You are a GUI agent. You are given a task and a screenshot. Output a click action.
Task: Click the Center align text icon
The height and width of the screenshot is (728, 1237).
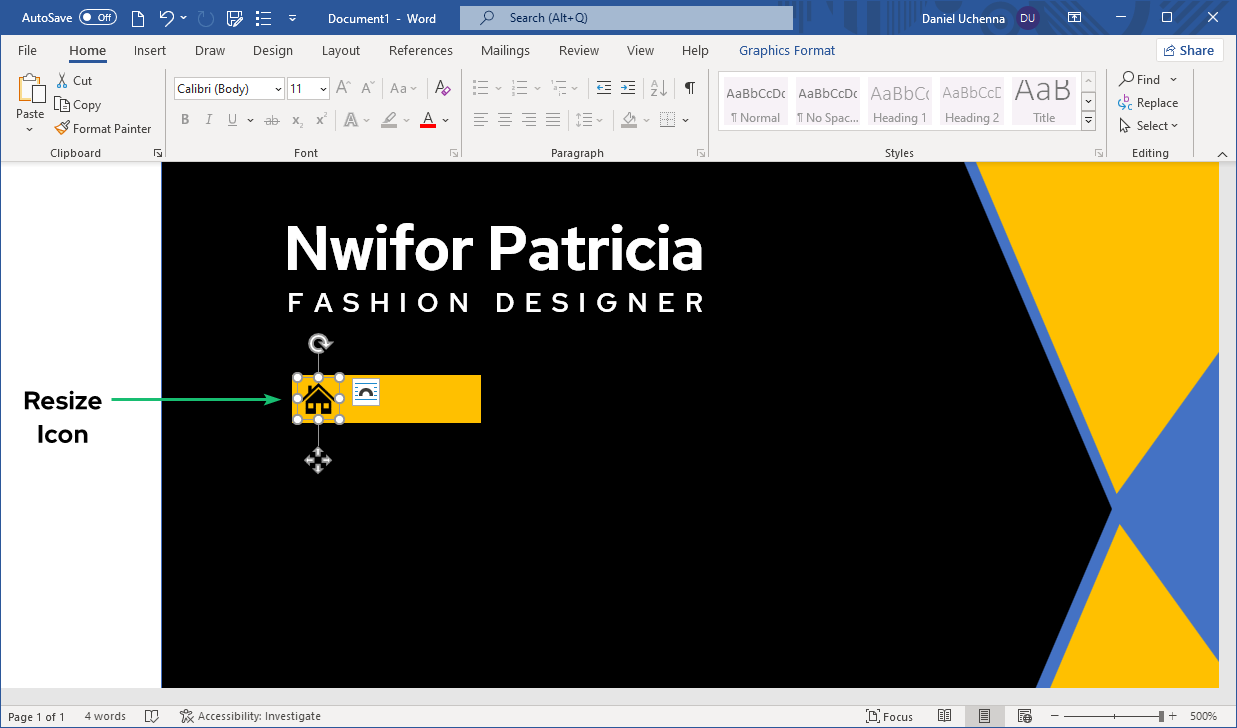[x=505, y=120]
